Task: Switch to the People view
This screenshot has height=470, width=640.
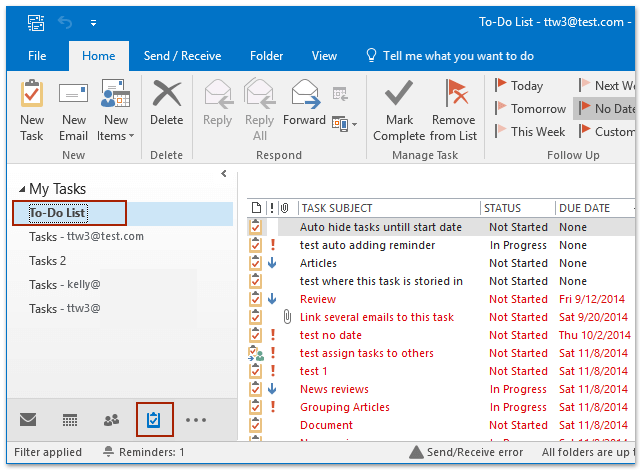Action: click(x=111, y=420)
